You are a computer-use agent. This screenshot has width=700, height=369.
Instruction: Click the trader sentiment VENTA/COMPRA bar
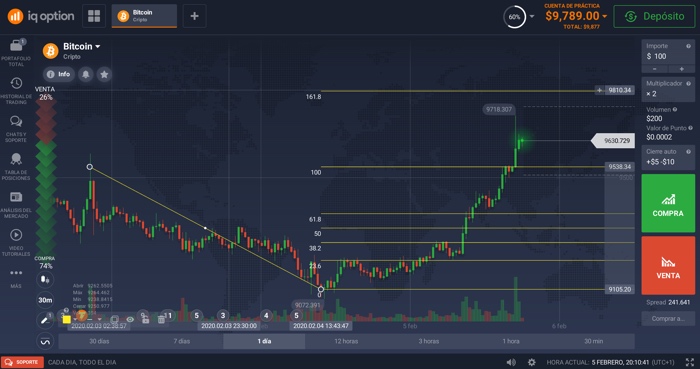pos(46,177)
